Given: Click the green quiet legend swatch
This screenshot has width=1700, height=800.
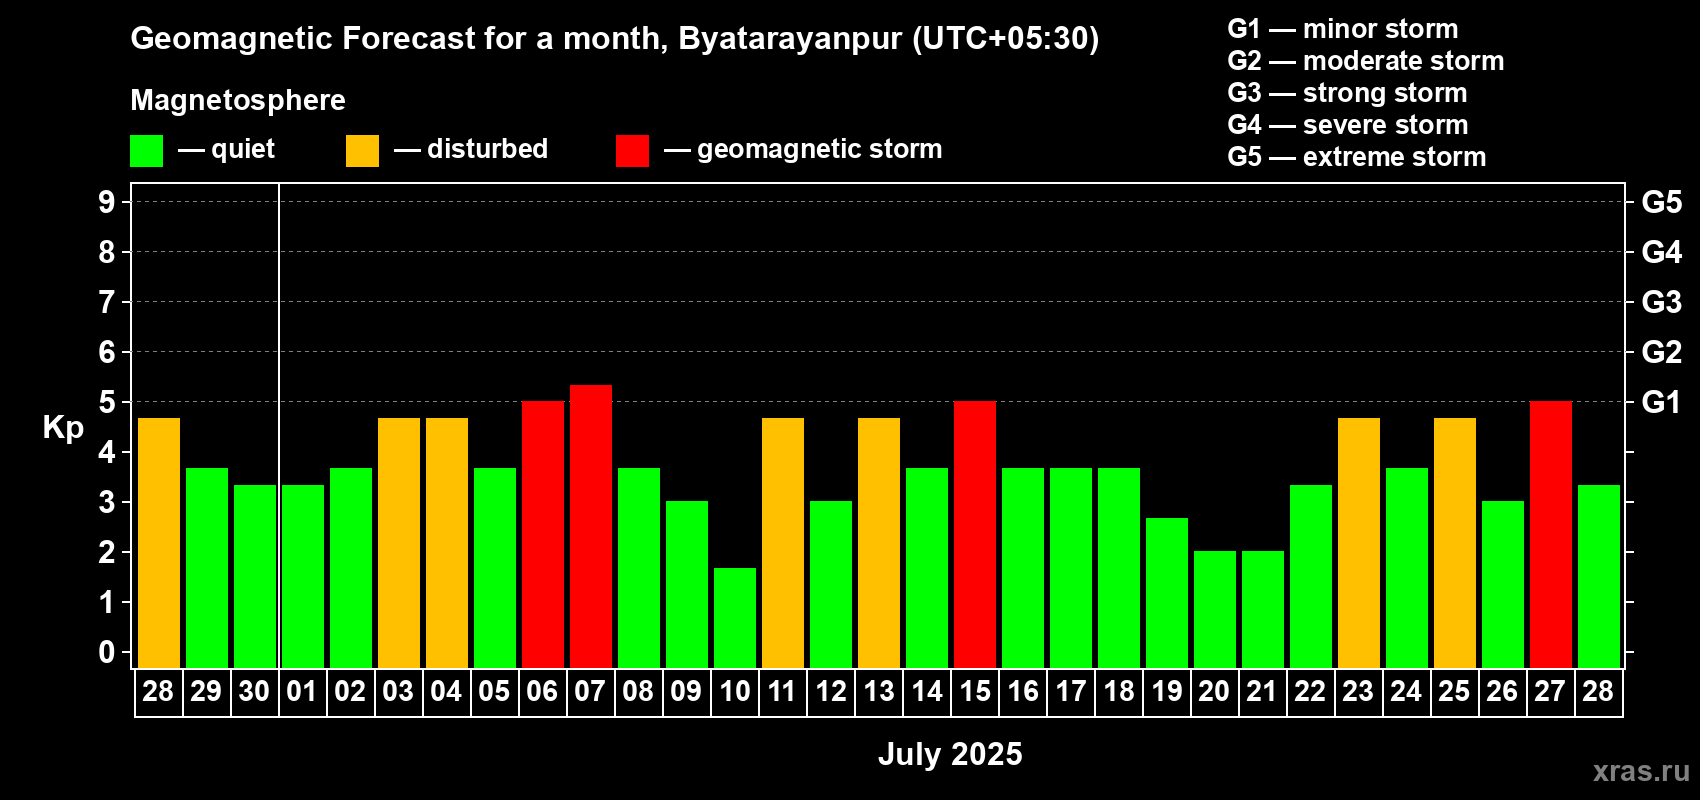Looking at the screenshot, I should tap(146, 151).
